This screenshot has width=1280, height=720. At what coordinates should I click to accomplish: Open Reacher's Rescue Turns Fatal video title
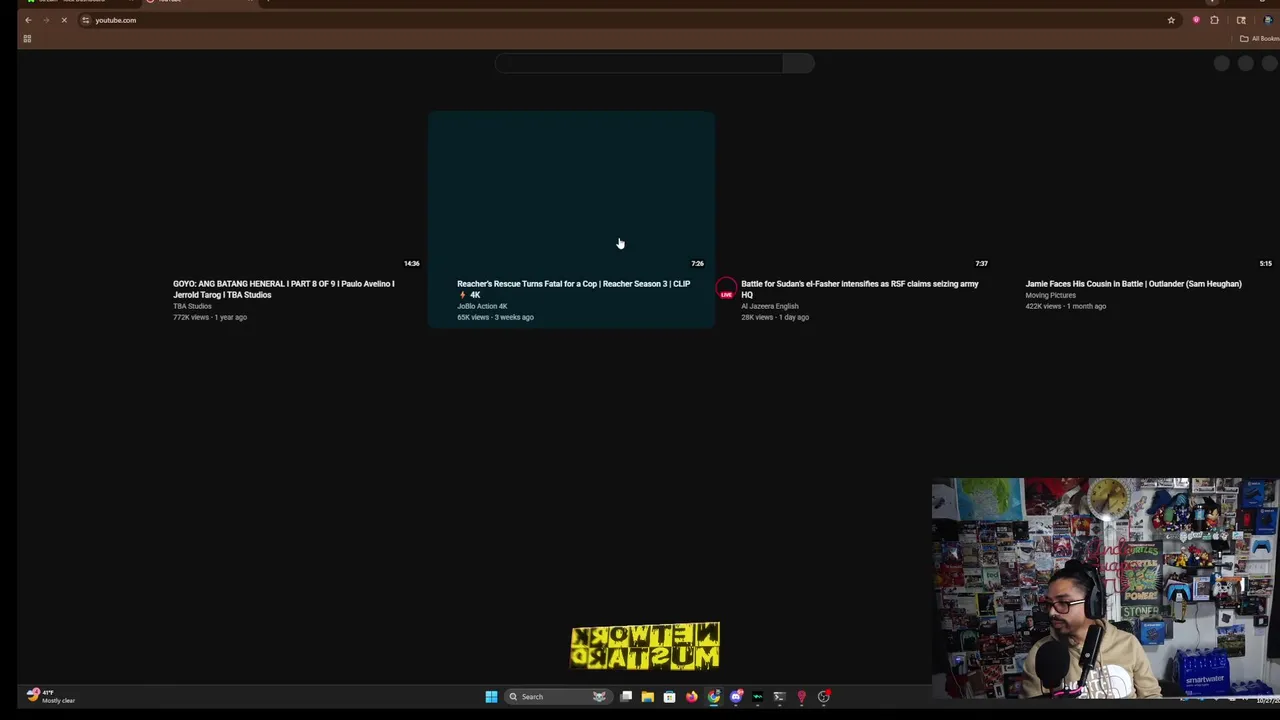(x=574, y=289)
